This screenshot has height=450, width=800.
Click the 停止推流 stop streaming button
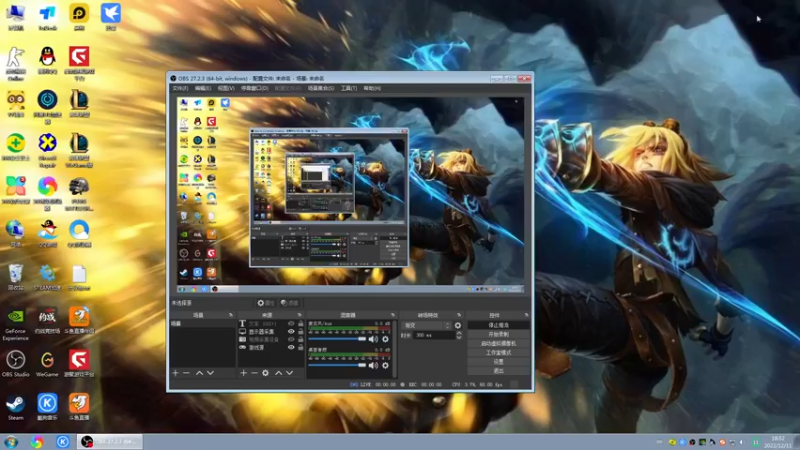498,325
